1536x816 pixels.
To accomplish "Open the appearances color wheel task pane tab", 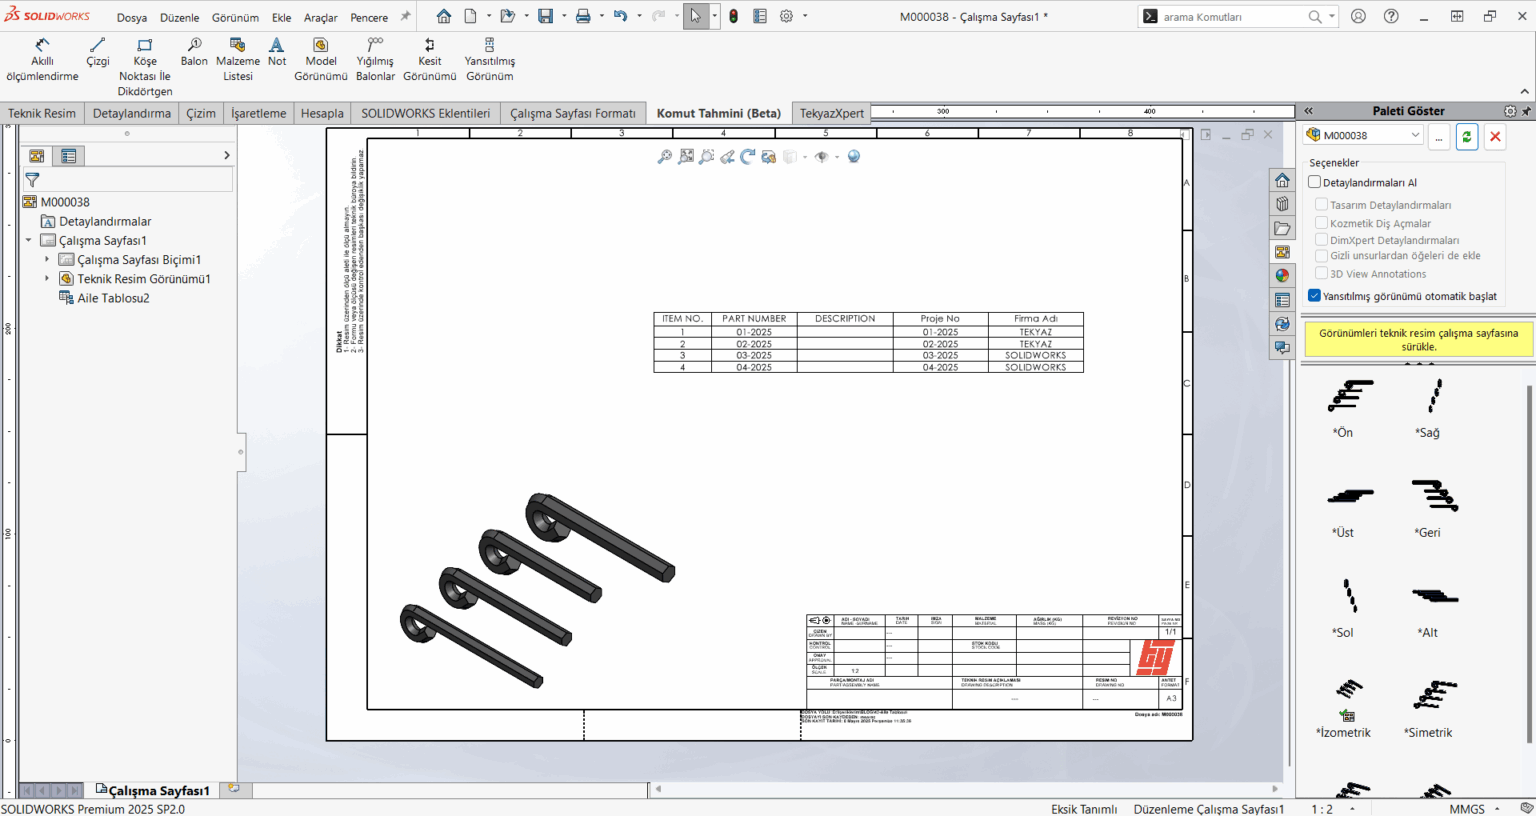I will pyautogui.click(x=1282, y=276).
